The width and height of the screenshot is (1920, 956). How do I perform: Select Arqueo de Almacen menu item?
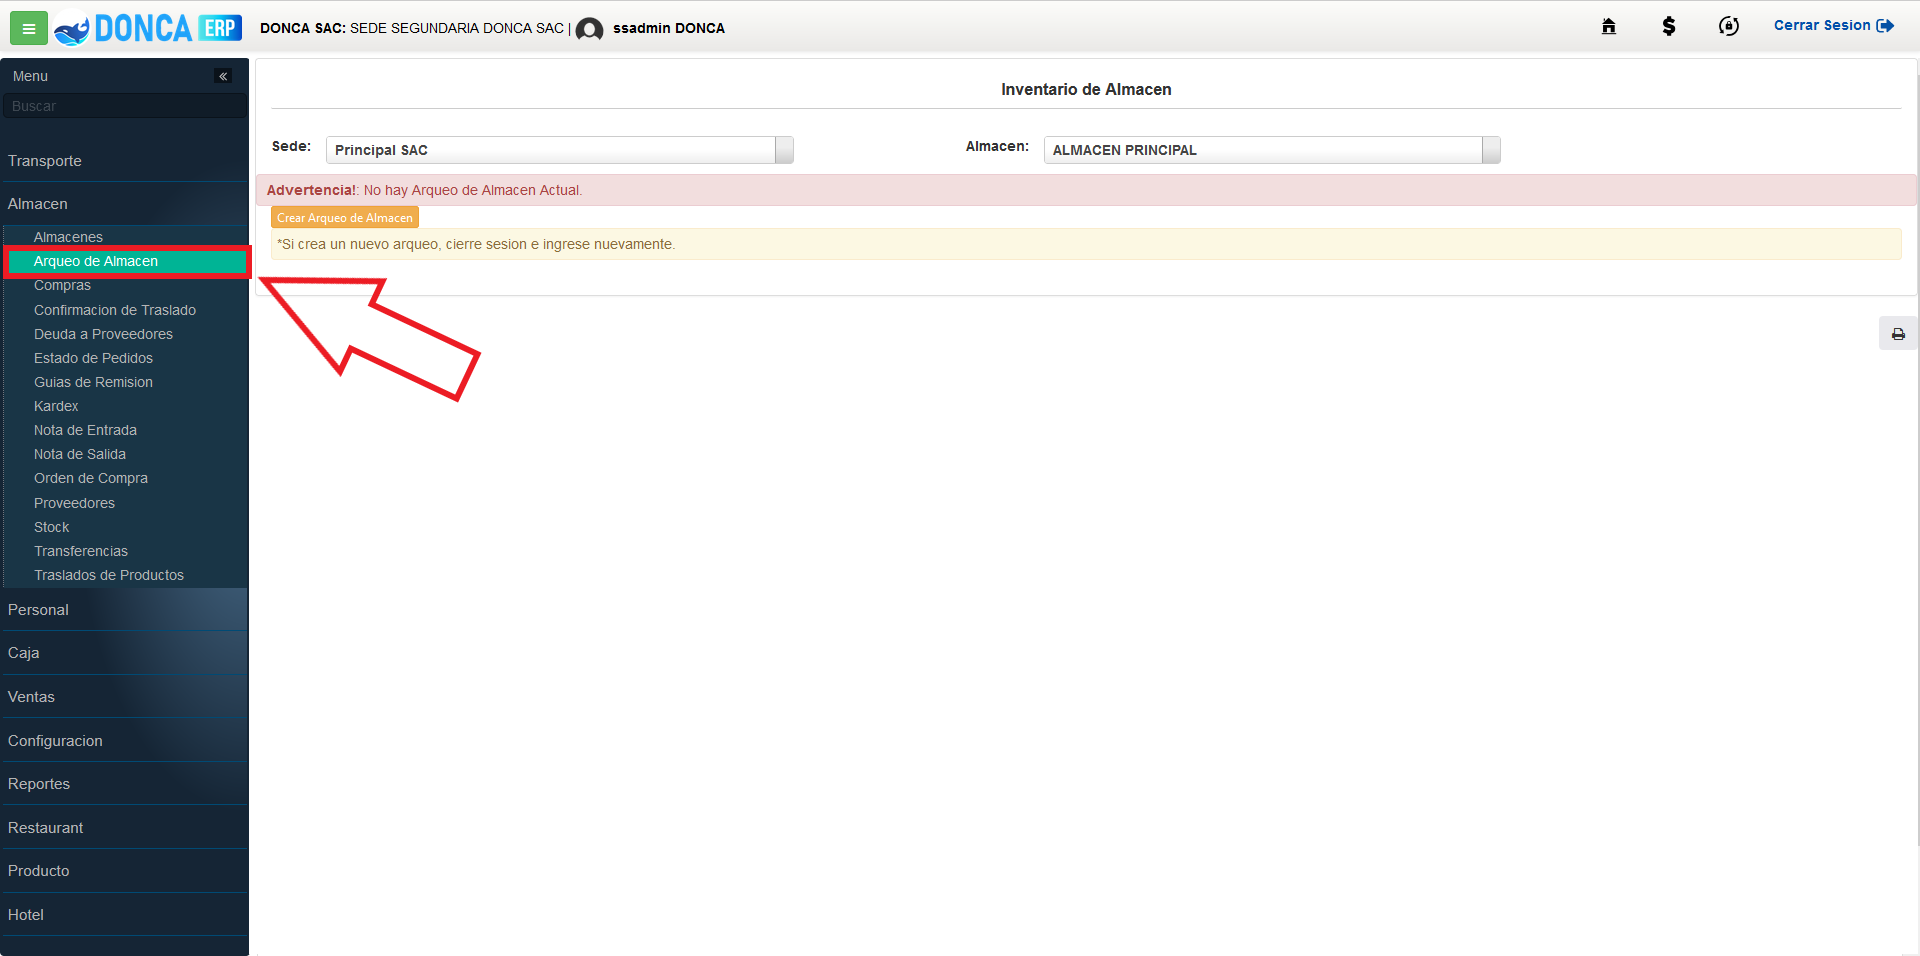126,261
